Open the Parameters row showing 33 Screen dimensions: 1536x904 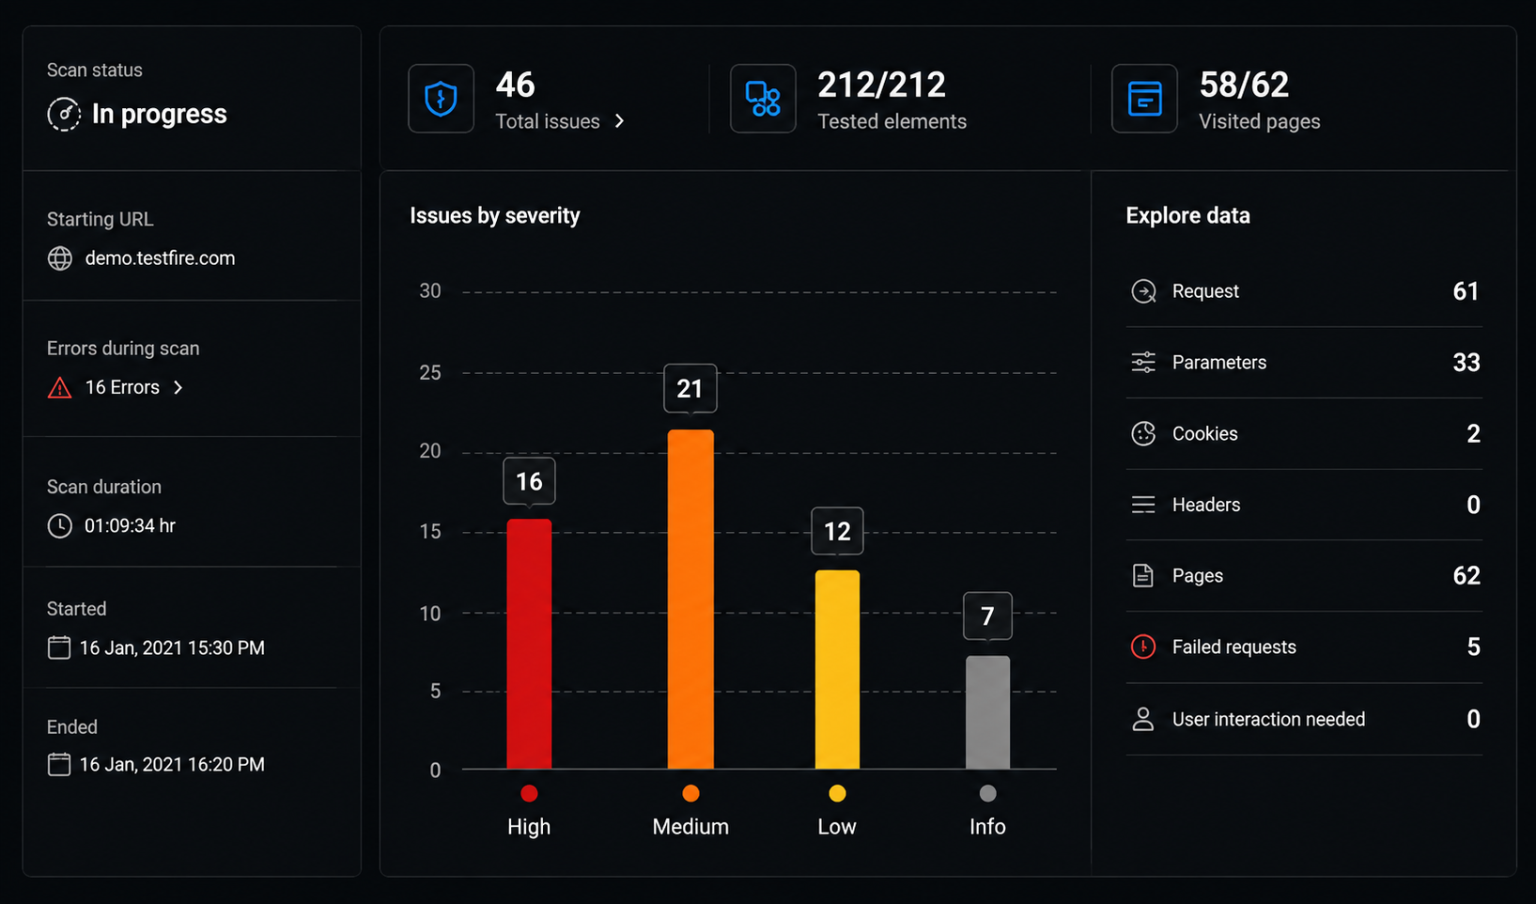1304,362
